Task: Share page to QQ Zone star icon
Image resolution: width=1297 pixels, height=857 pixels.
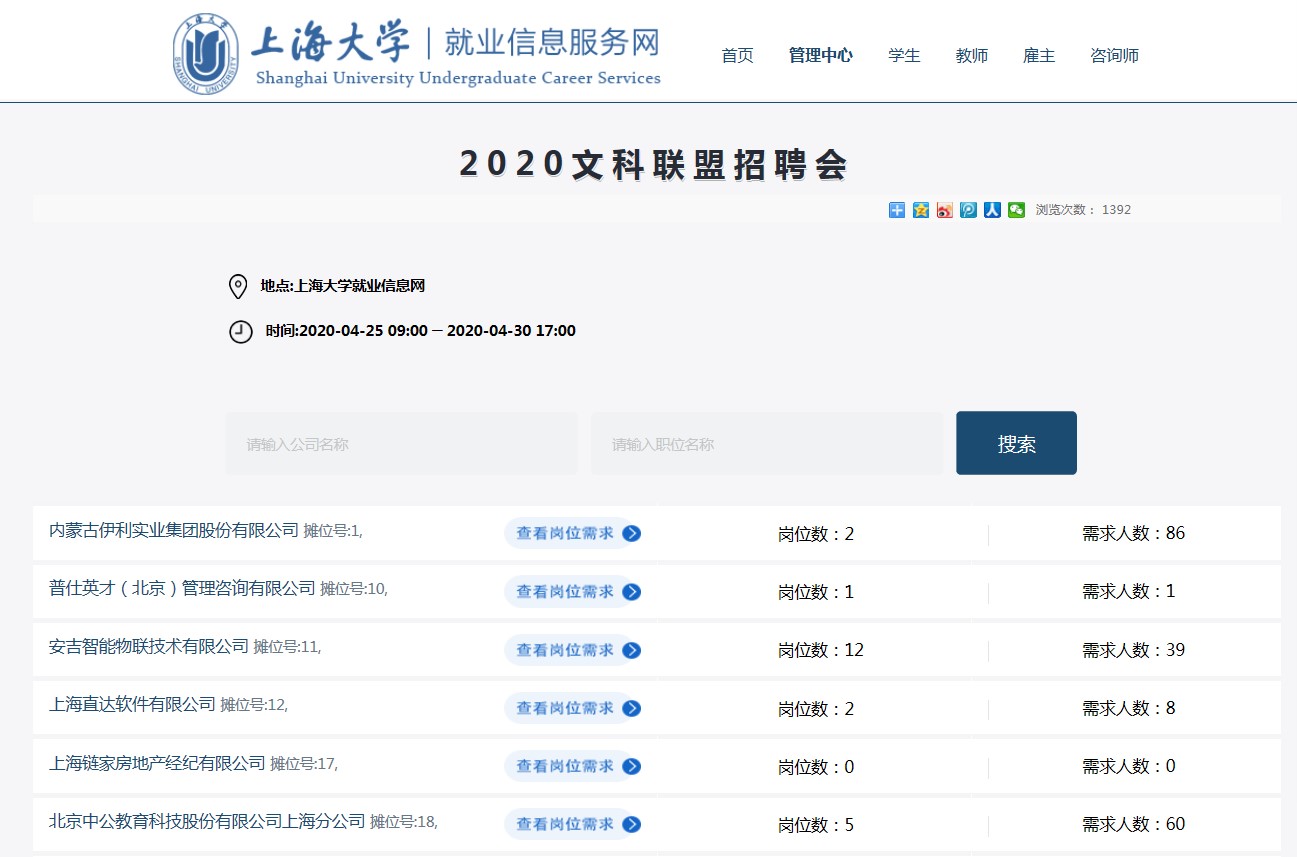Action: pos(921,210)
